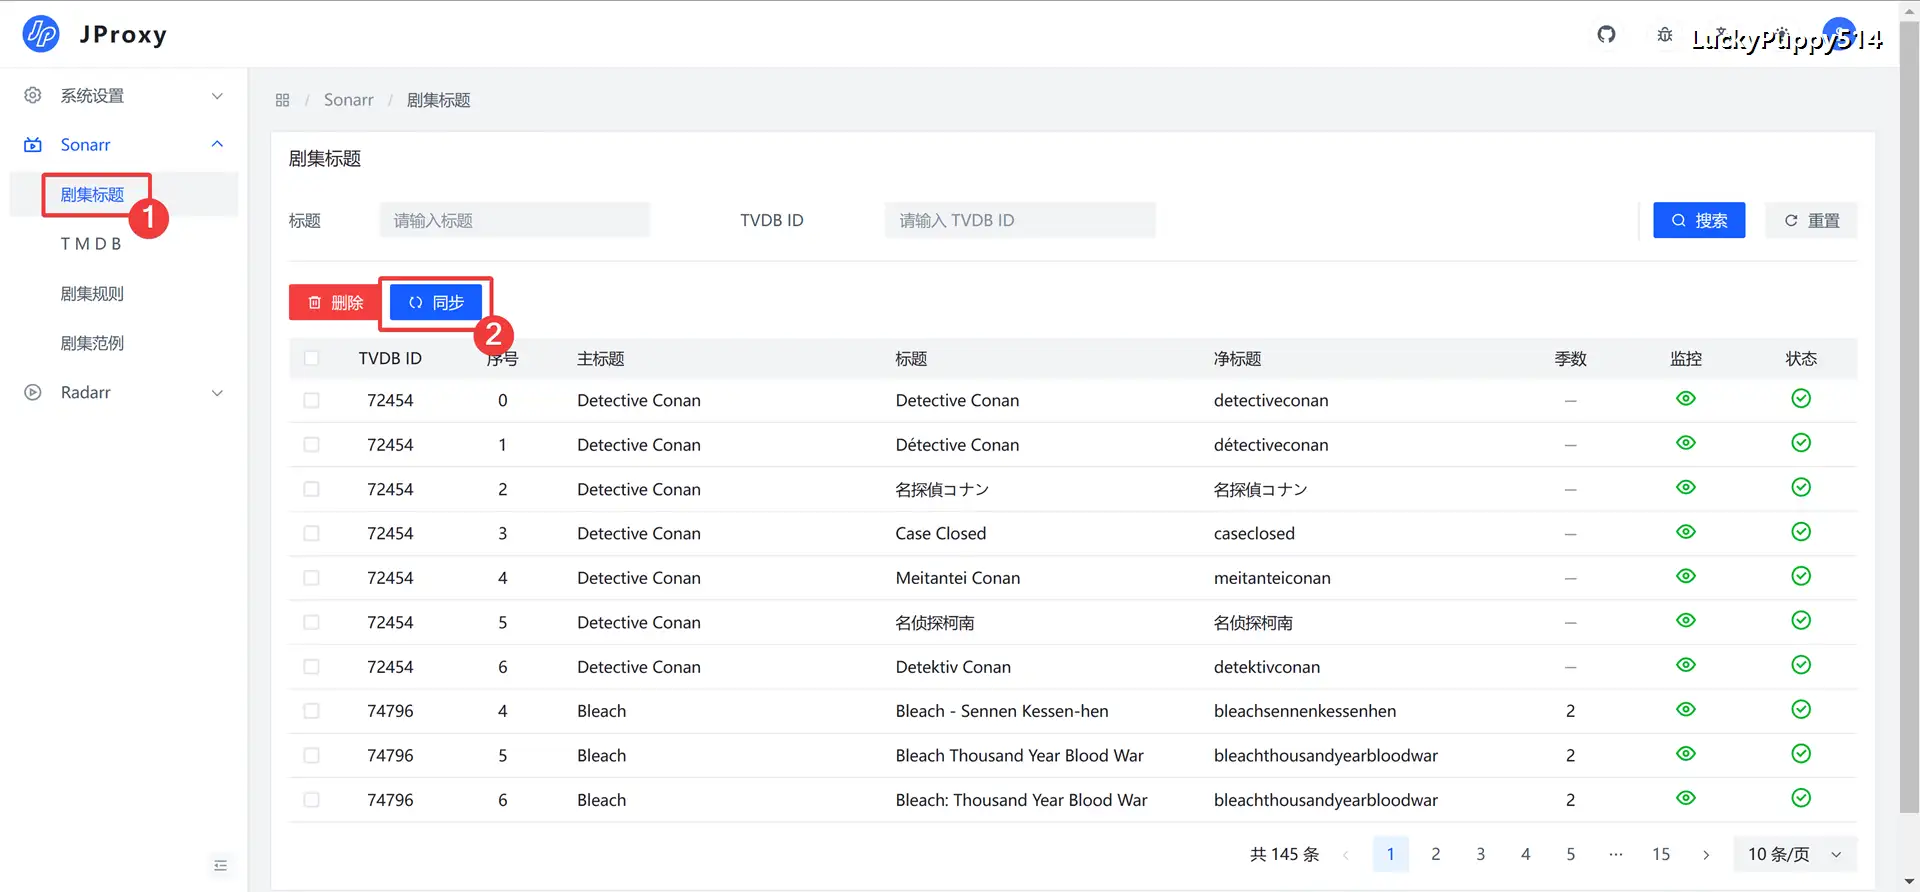The width and height of the screenshot is (1920, 892).
Task: Click status check icon for meitanteiconan row
Action: [1801, 576]
